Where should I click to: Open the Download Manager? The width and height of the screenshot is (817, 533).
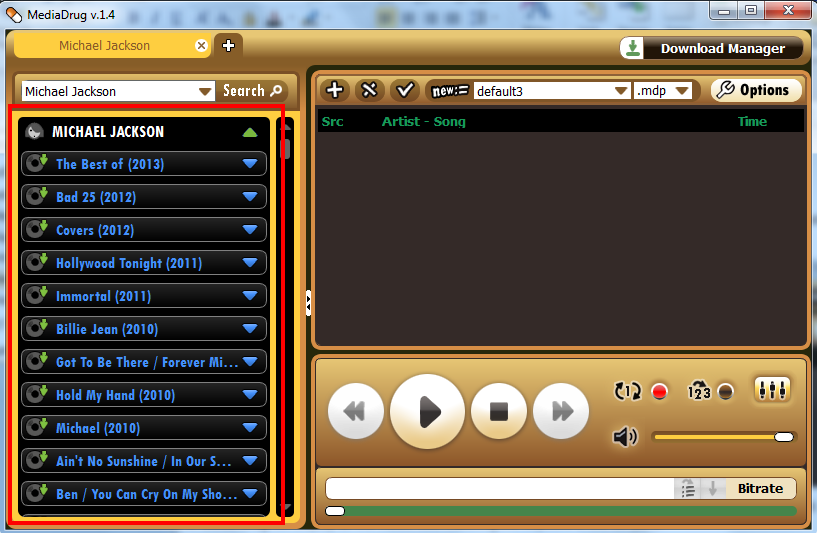pyautogui.click(x=711, y=48)
